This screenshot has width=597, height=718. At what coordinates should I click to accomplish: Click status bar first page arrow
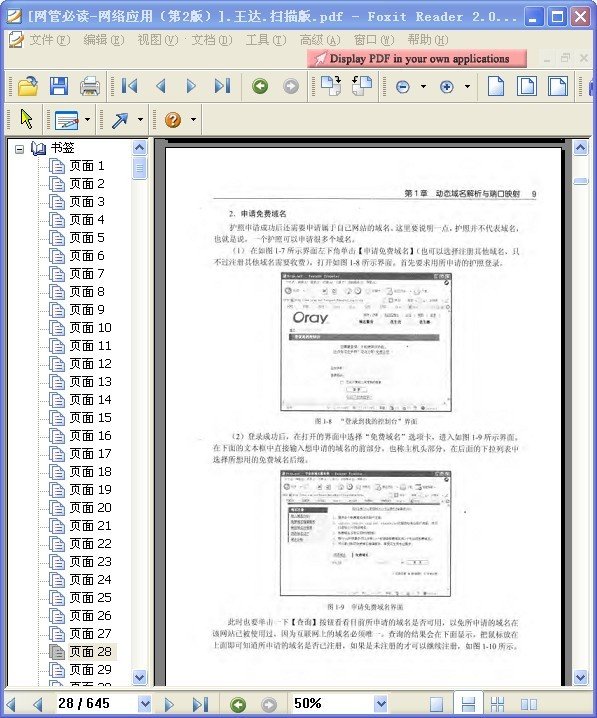tap(10, 704)
